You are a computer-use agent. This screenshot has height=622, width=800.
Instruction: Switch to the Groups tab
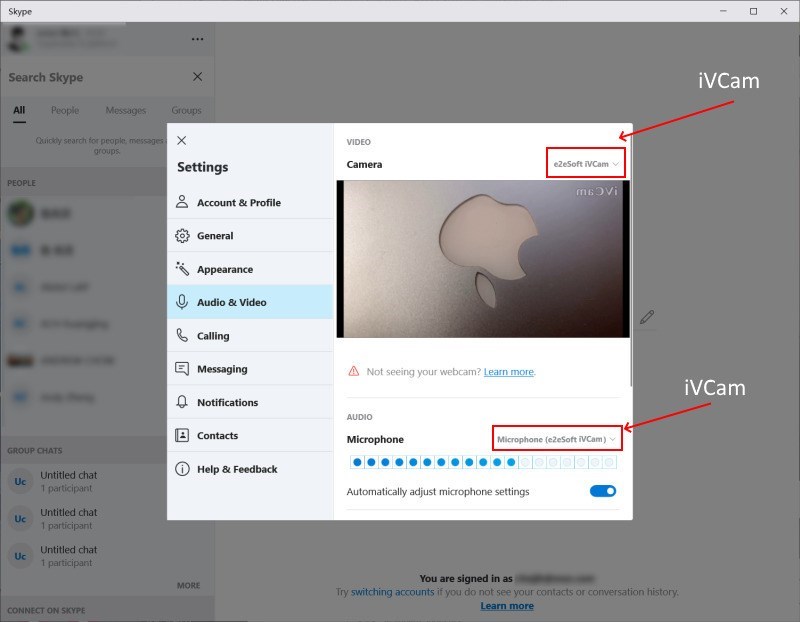pos(186,110)
